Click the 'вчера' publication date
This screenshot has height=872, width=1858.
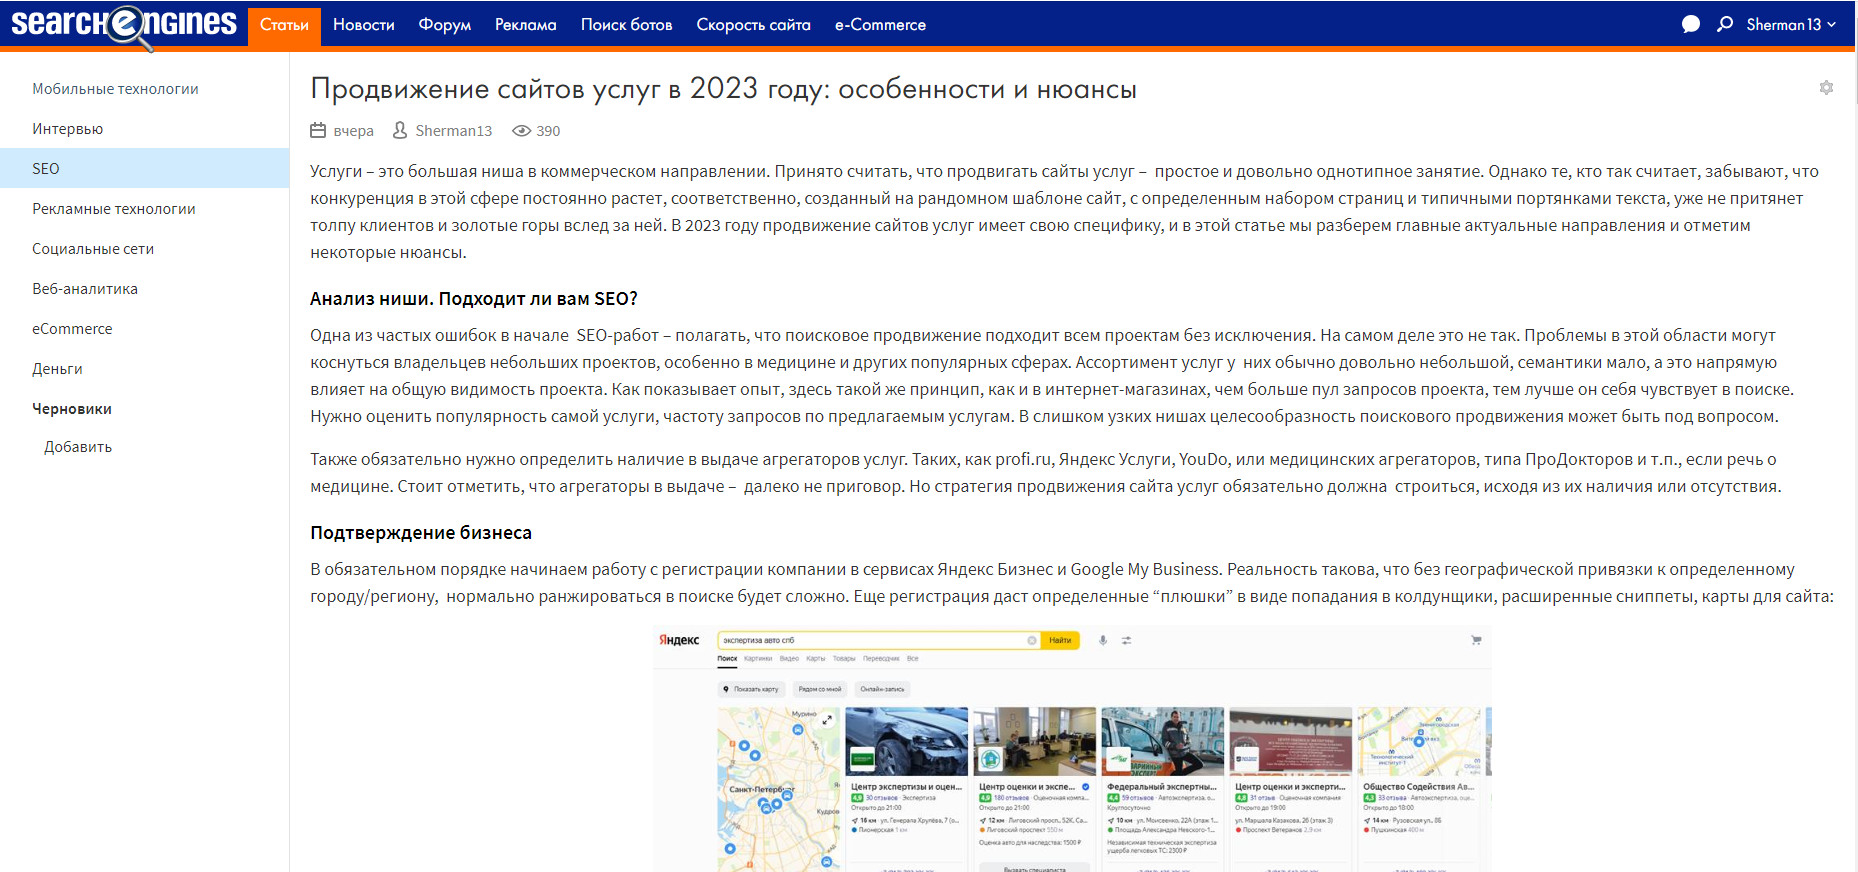354,131
